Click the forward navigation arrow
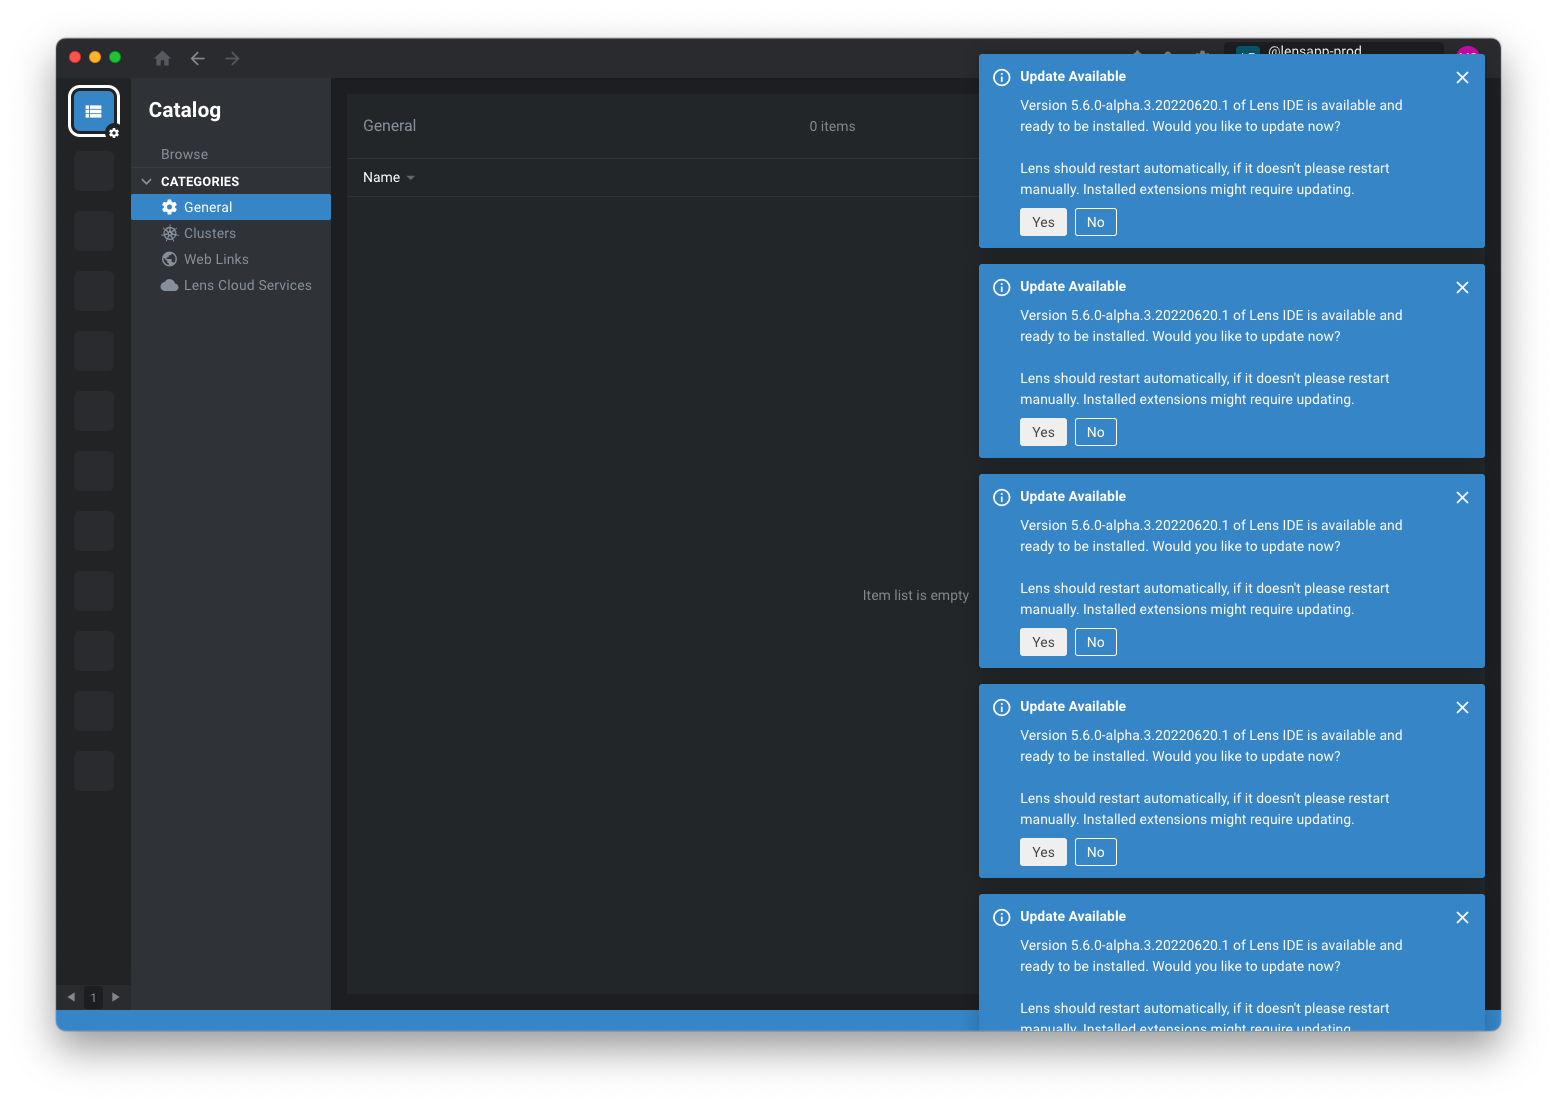The width and height of the screenshot is (1557, 1105). tap(231, 58)
